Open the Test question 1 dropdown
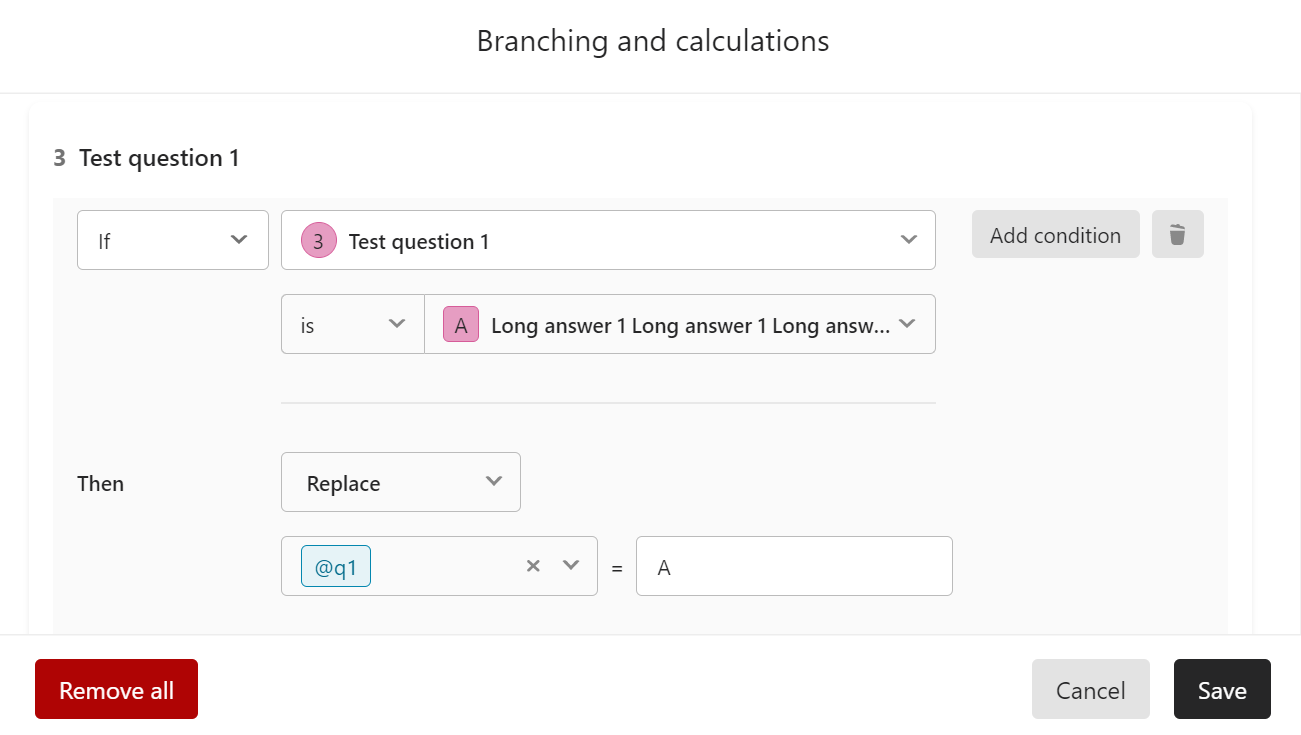Viewport: 1301px width, 735px height. 608,240
